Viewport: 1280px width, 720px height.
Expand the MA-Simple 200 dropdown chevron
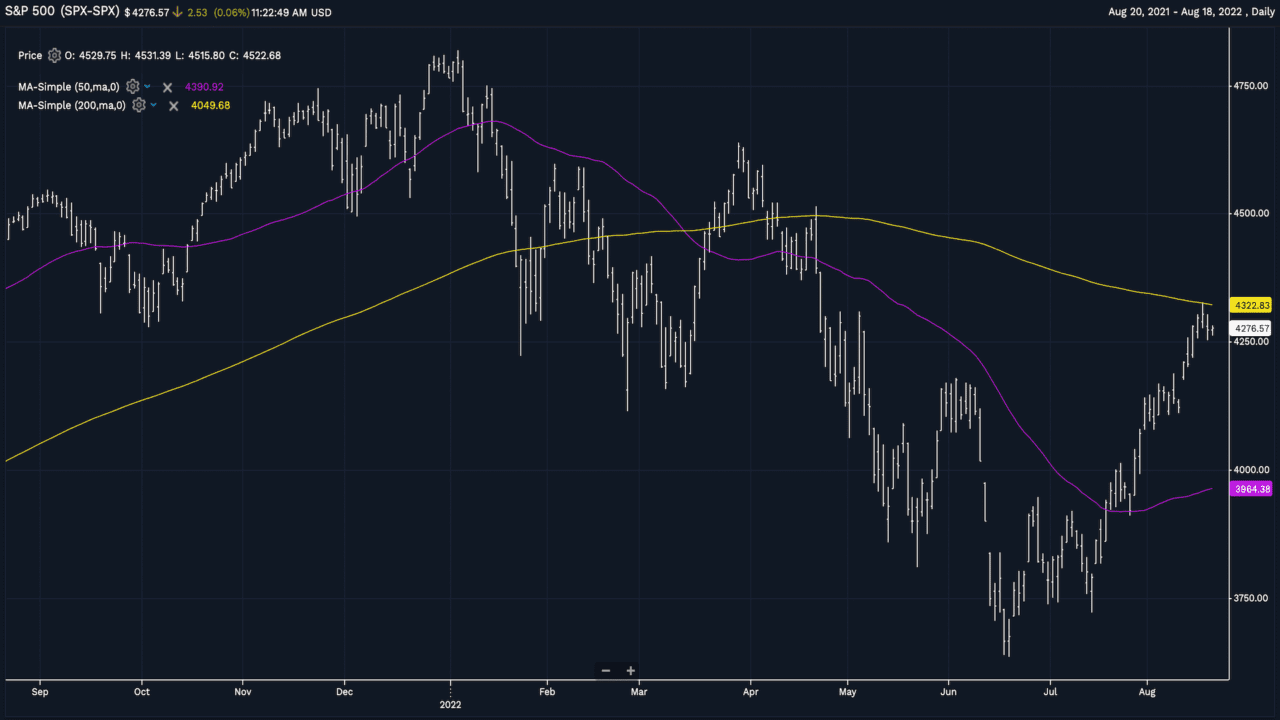point(154,105)
